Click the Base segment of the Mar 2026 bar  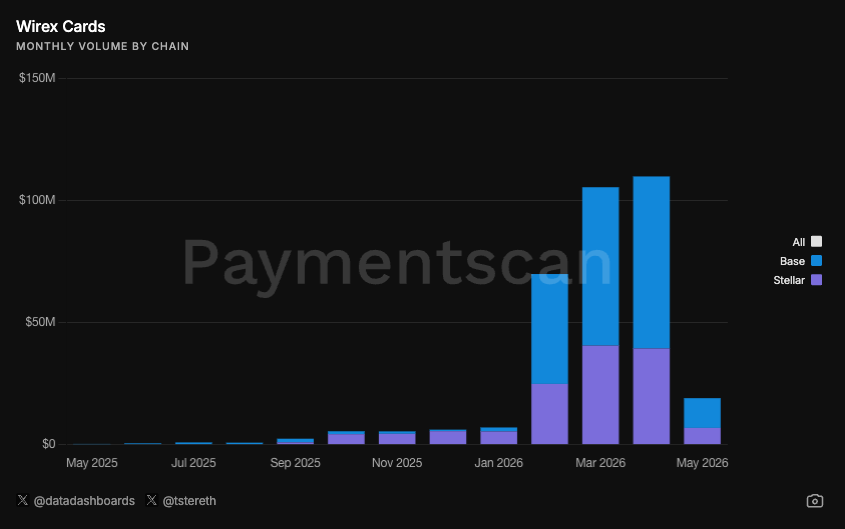(x=600, y=266)
